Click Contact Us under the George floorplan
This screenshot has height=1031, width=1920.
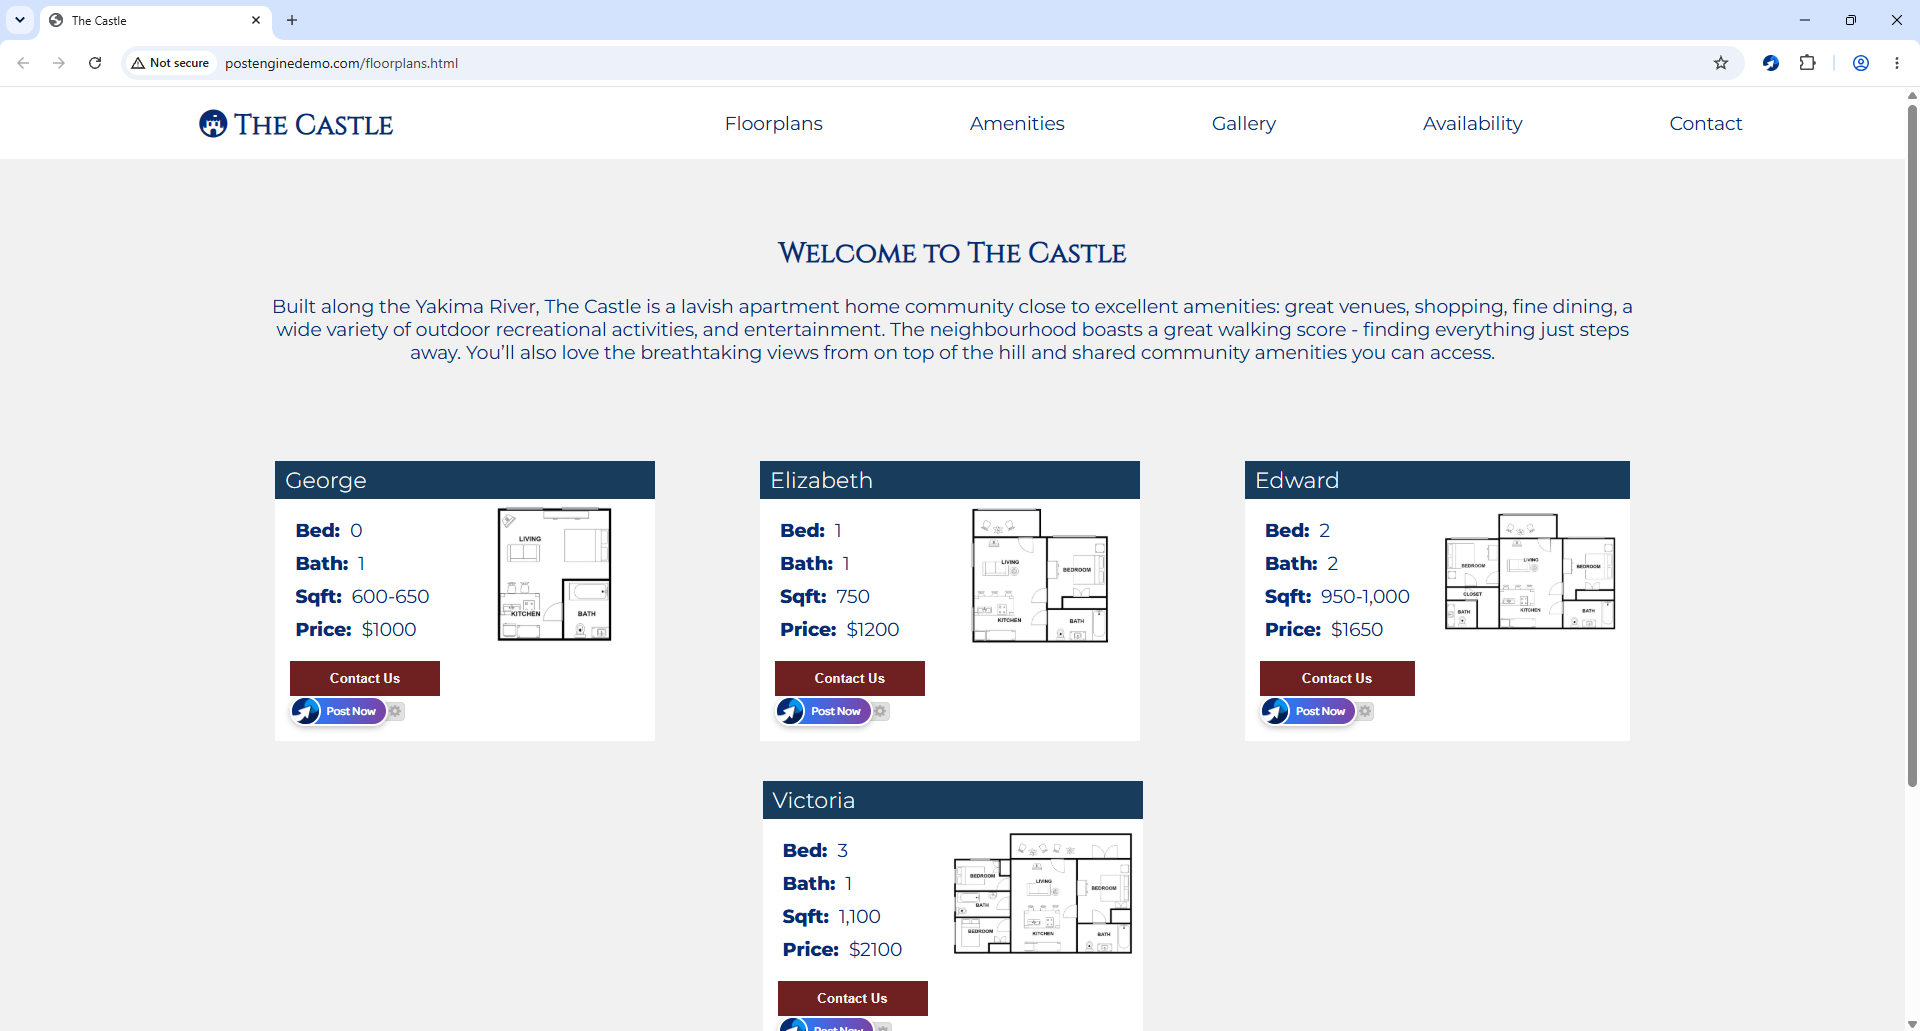coord(365,678)
